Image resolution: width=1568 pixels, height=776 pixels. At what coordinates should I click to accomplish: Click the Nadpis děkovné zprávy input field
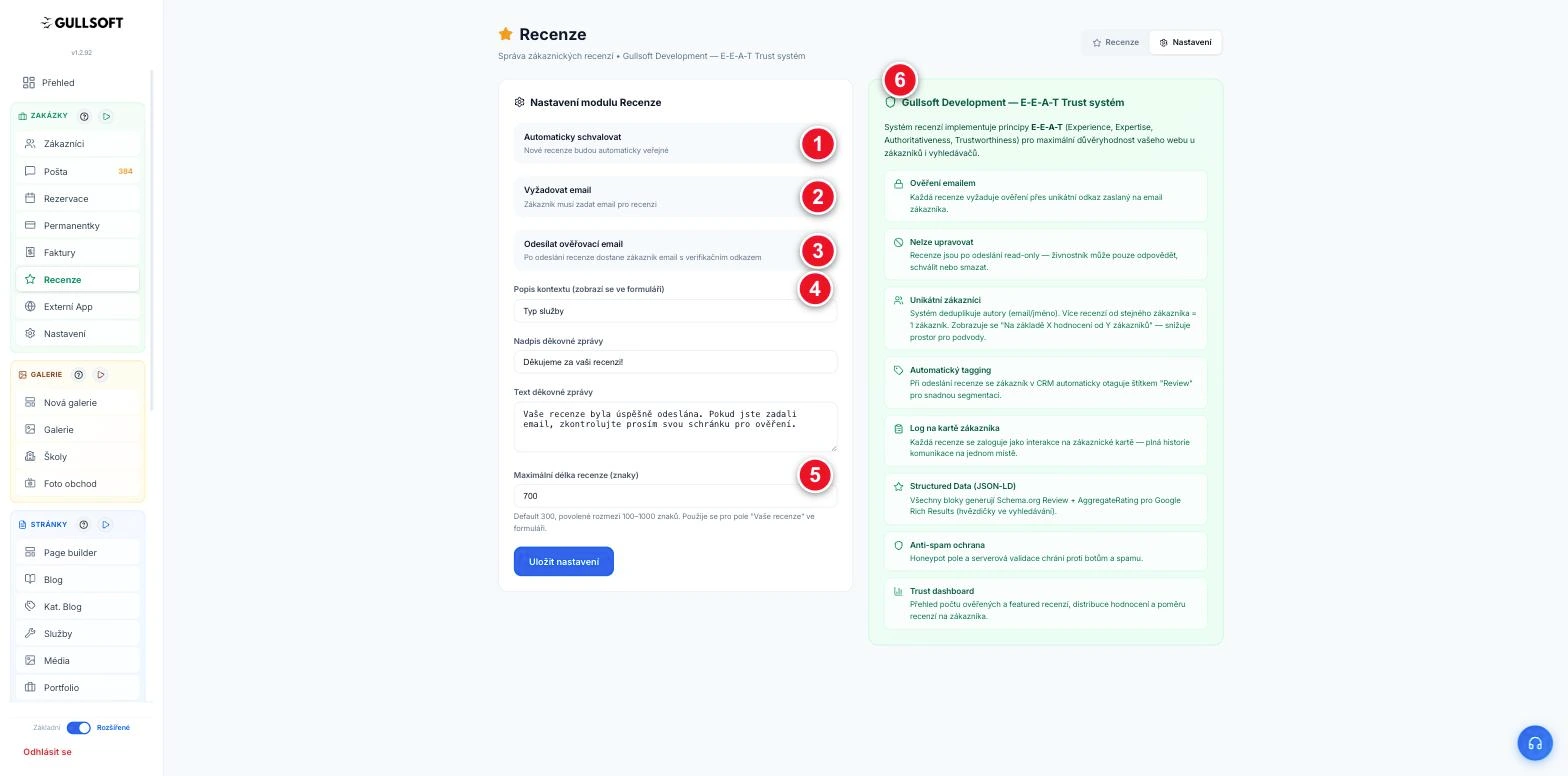point(675,362)
